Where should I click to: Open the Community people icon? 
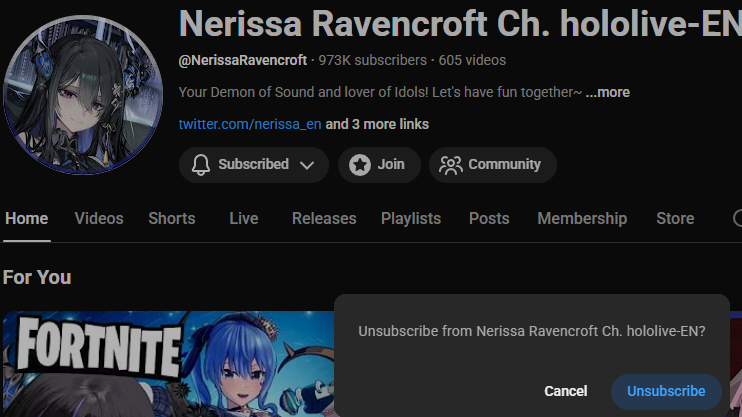(x=450, y=165)
